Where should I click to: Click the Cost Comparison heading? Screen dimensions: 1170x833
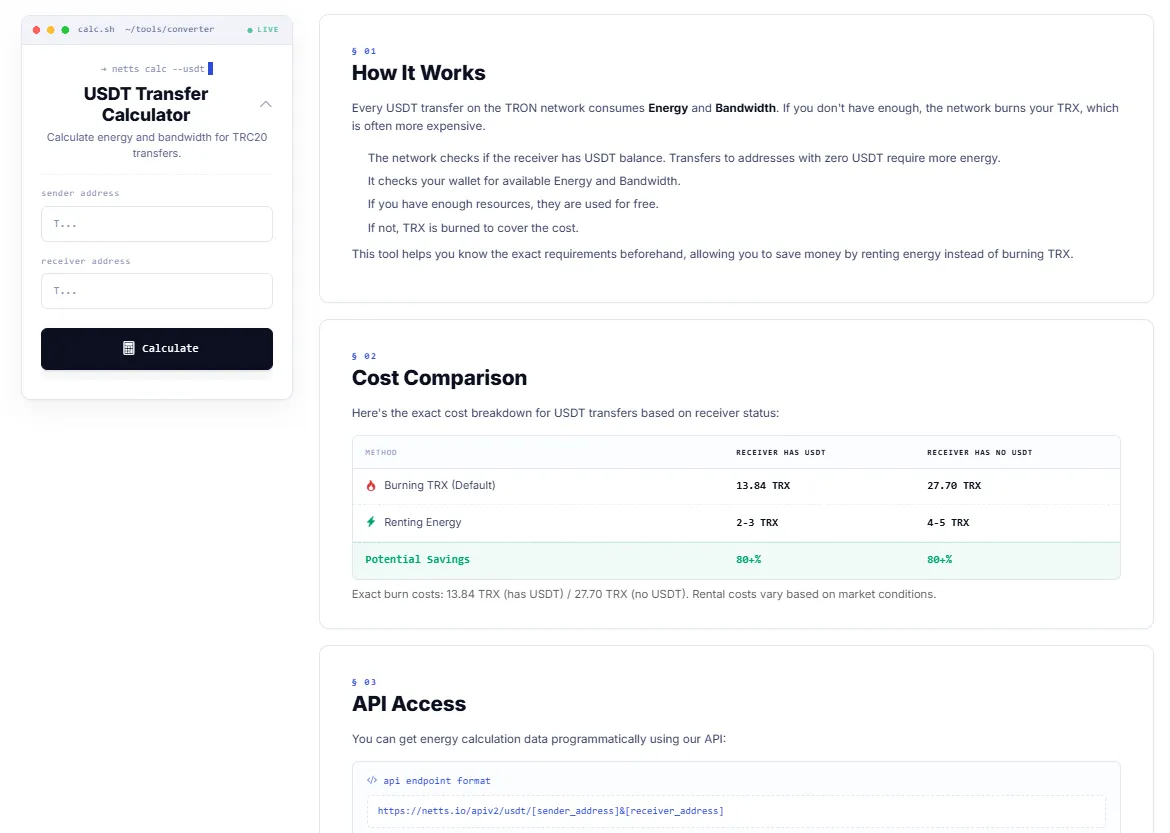[439, 378]
